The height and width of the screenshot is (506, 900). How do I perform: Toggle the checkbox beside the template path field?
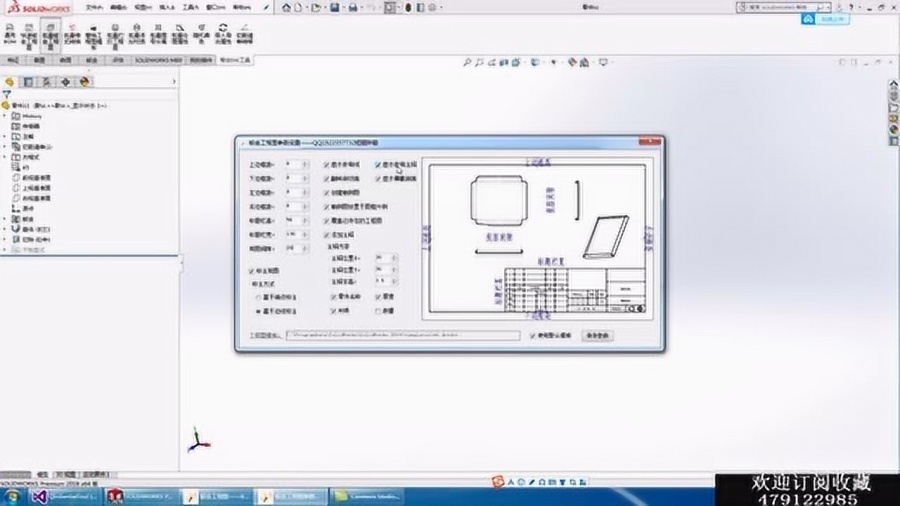coord(533,335)
